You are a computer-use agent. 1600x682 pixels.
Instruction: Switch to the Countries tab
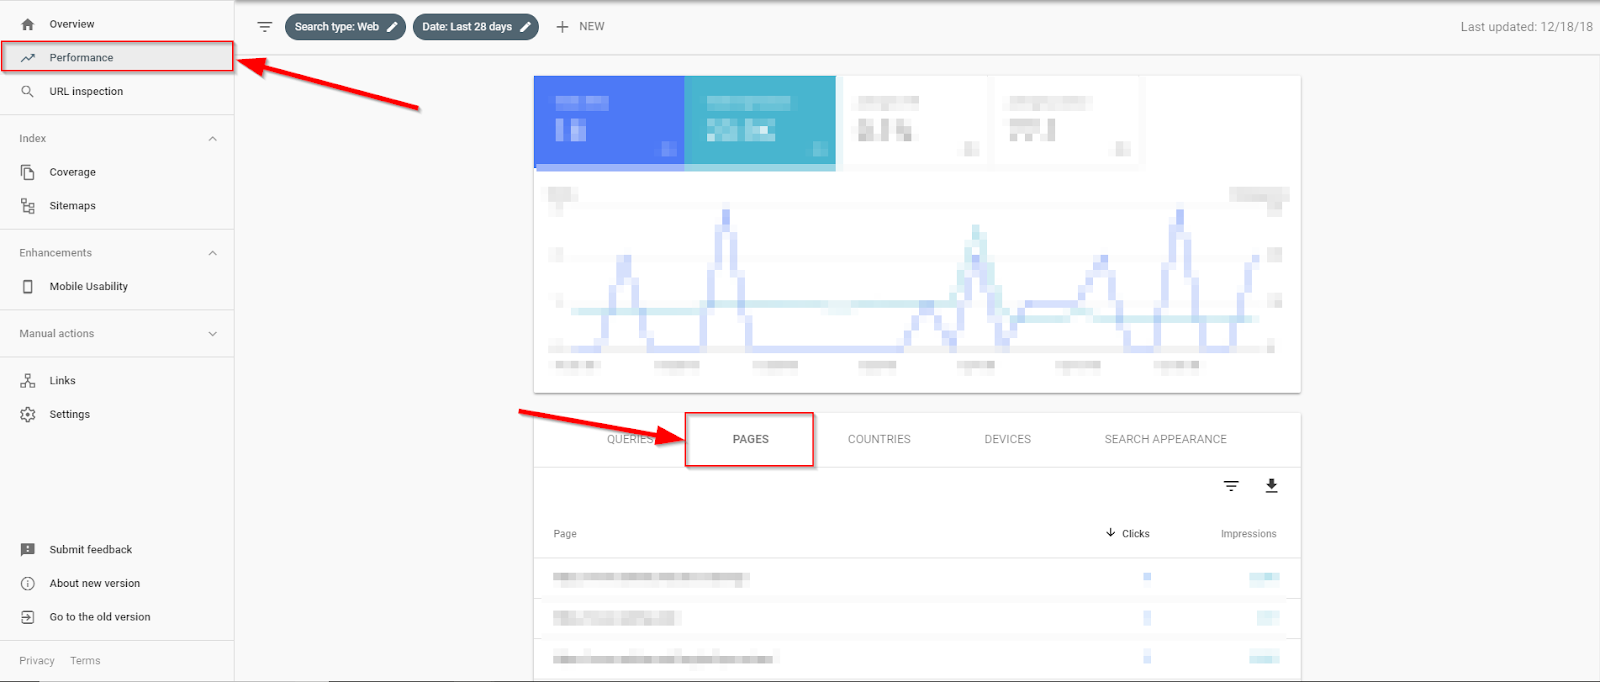coord(879,439)
